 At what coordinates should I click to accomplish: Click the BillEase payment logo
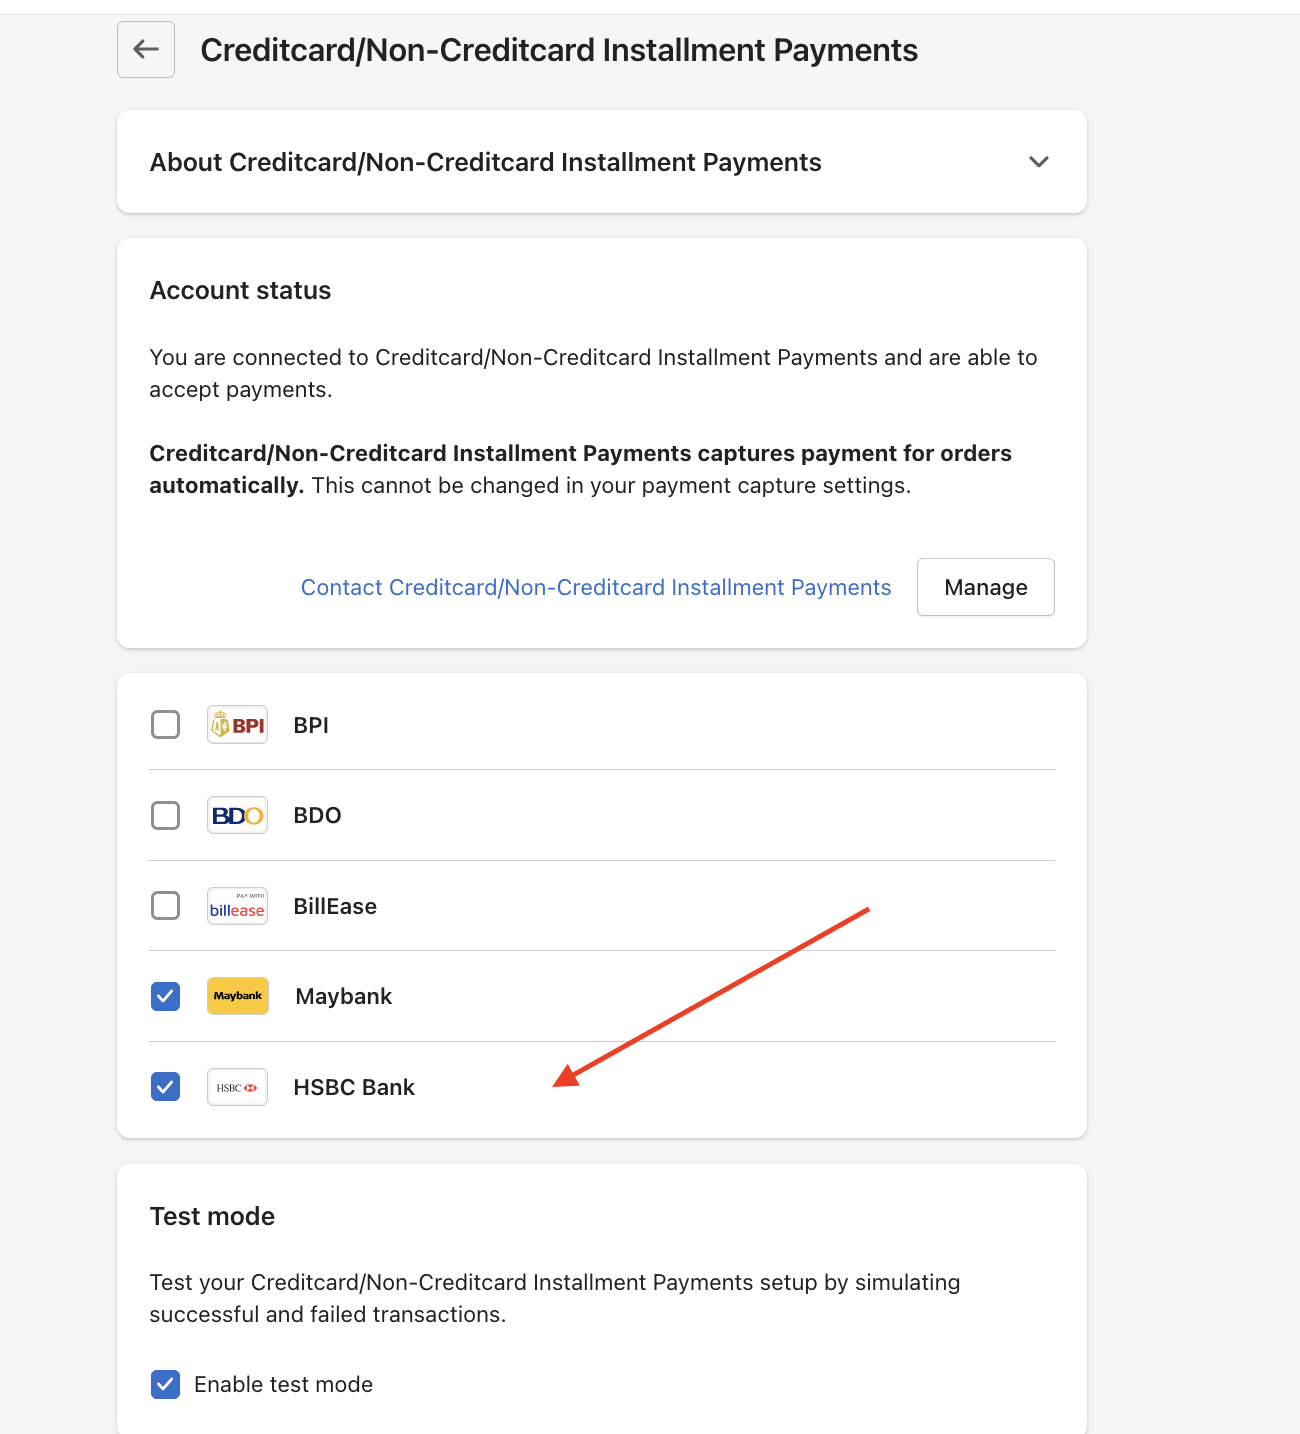(x=237, y=906)
